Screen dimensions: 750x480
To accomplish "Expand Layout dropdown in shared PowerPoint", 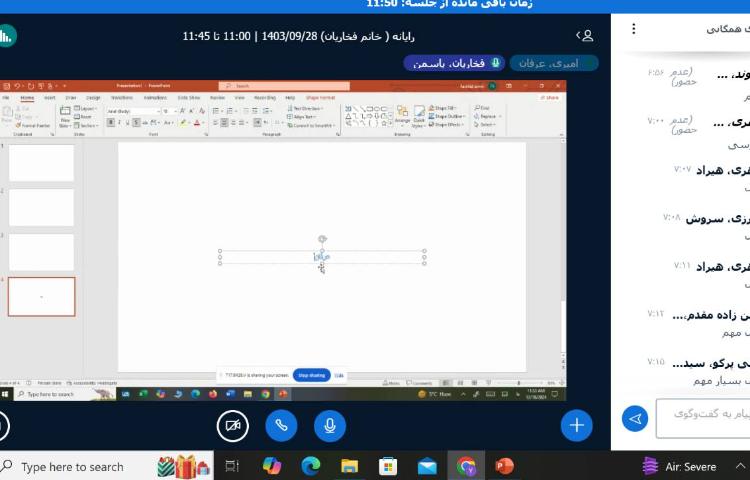I will tap(86, 109).
